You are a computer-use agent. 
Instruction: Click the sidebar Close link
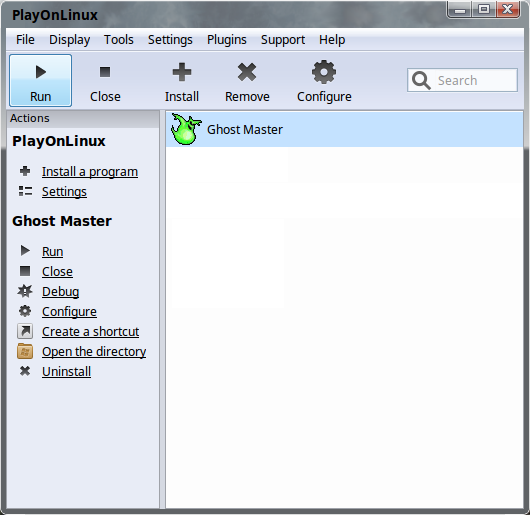tap(57, 271)
